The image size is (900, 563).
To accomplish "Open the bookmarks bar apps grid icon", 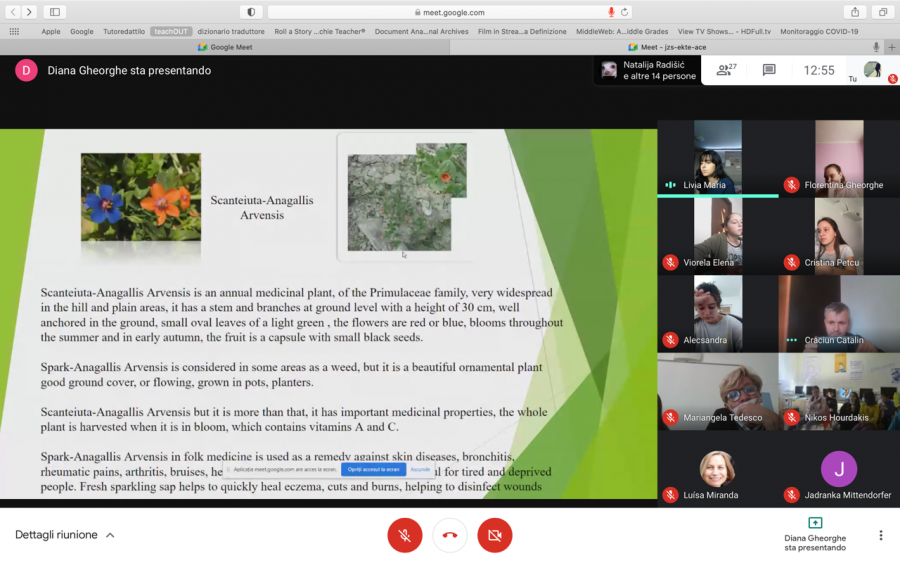I will 14,31.
